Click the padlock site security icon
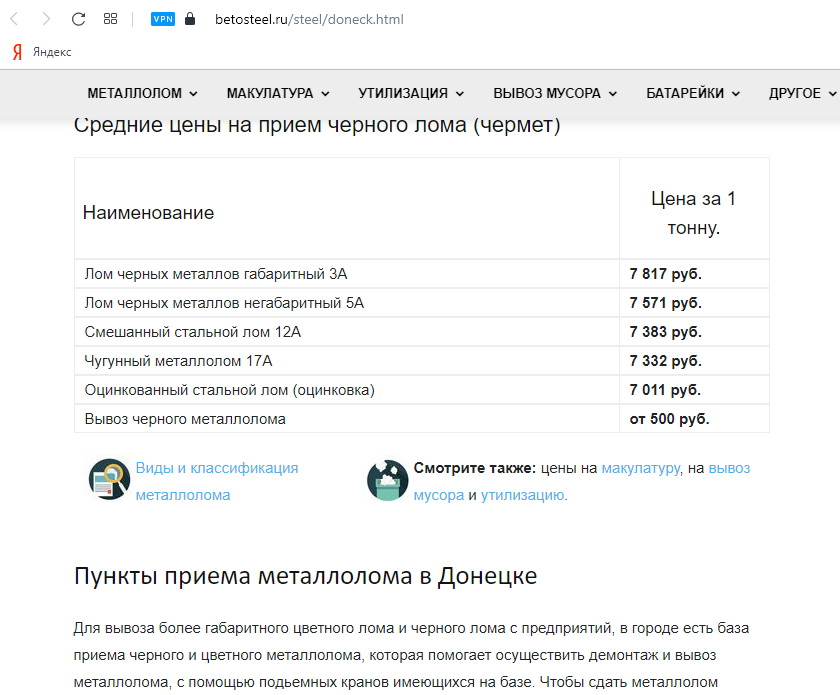This screenshot has width=840, height=695. 191,19
